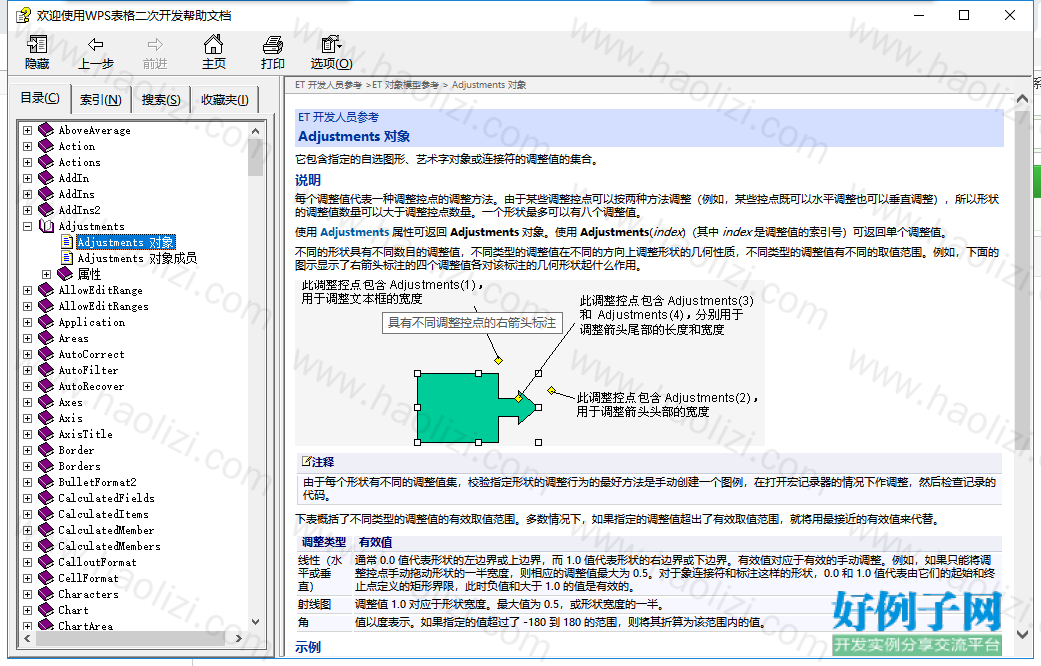Viewport: 1041px width, 666px height.
Task: Switch to the 搜索(S) tab
Action: (x=161, y=100)
